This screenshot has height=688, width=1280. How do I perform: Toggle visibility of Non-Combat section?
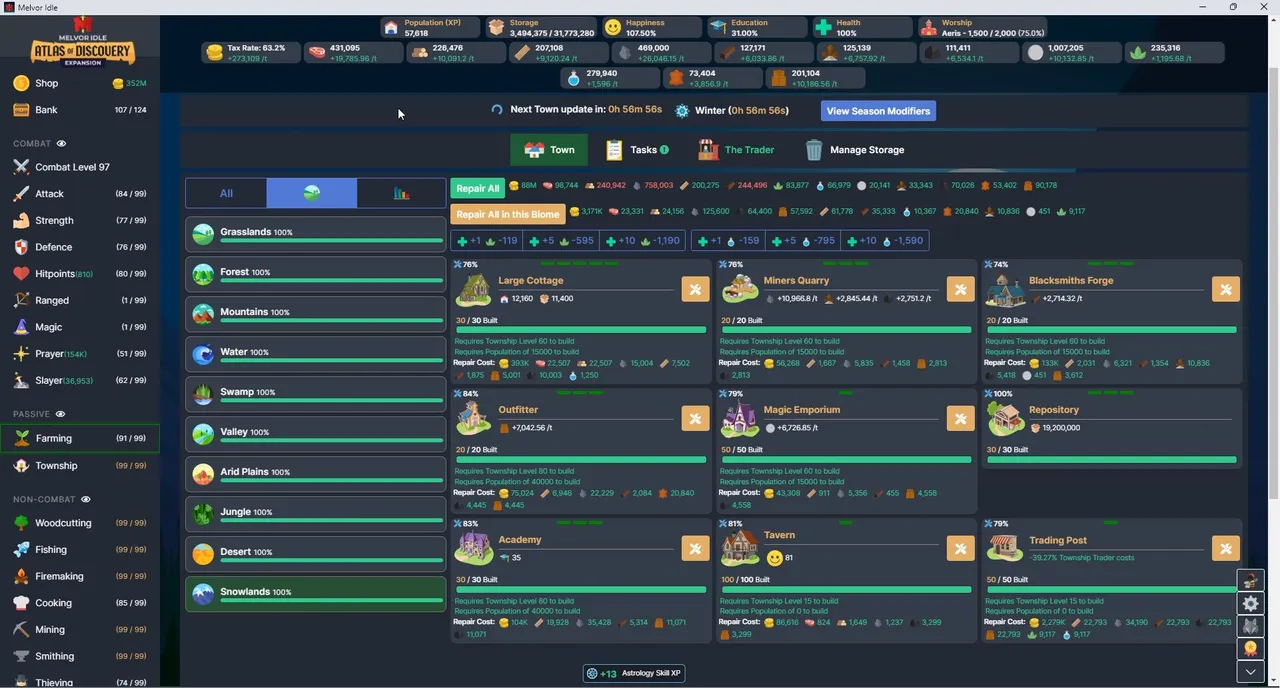[86, 499]
